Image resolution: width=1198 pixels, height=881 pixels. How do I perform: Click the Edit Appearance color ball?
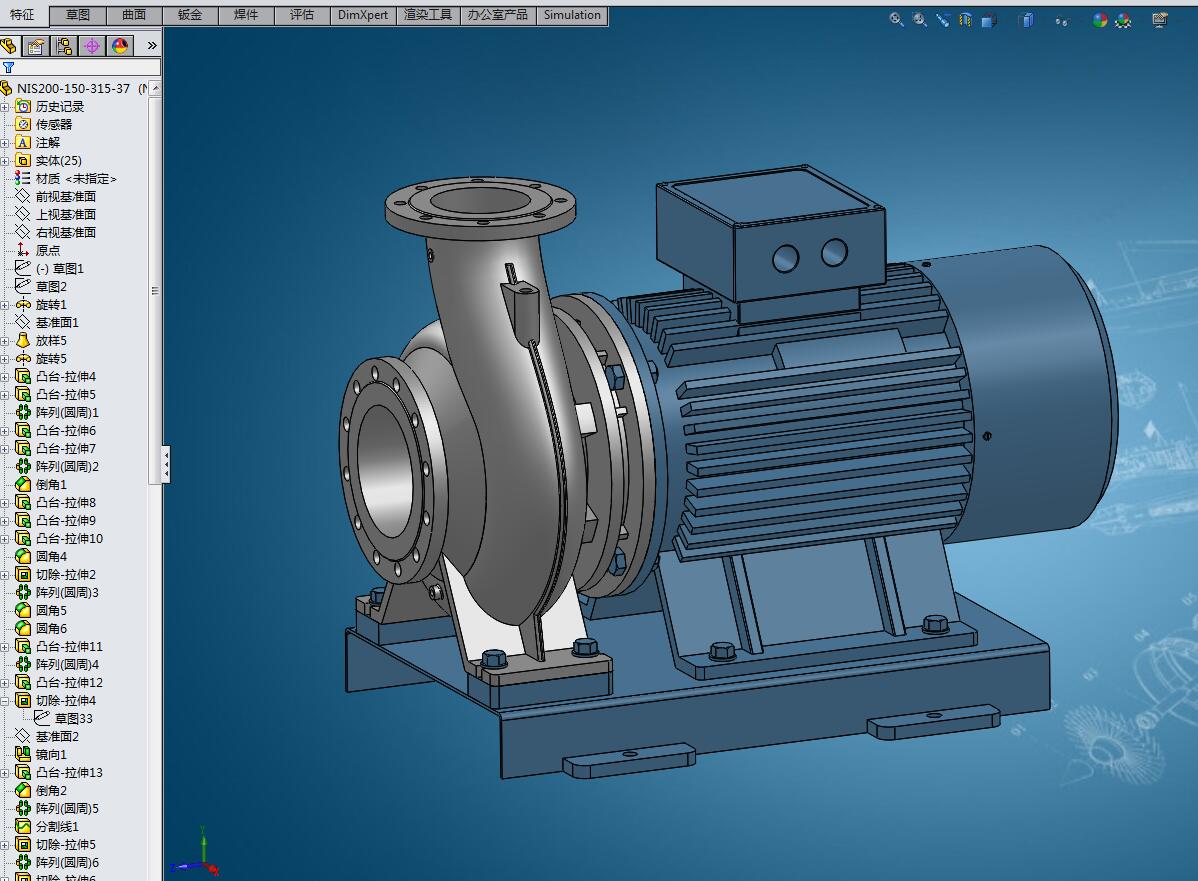click(1100, 19)
